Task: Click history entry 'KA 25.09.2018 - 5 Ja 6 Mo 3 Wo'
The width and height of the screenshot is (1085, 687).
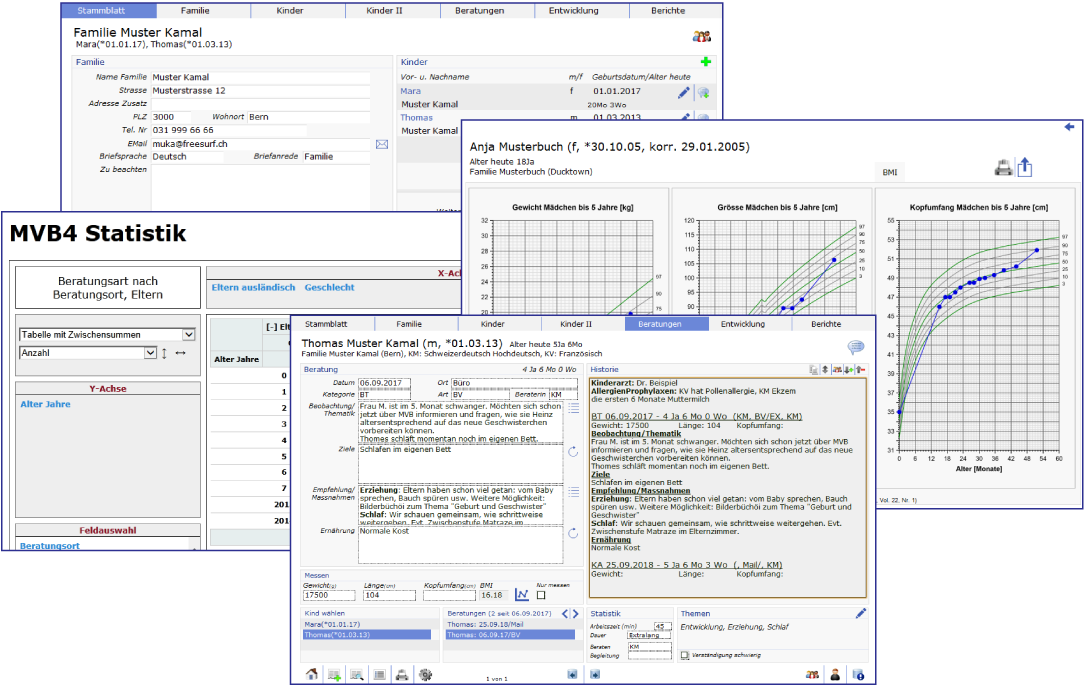Action: [x=686, y=565]
